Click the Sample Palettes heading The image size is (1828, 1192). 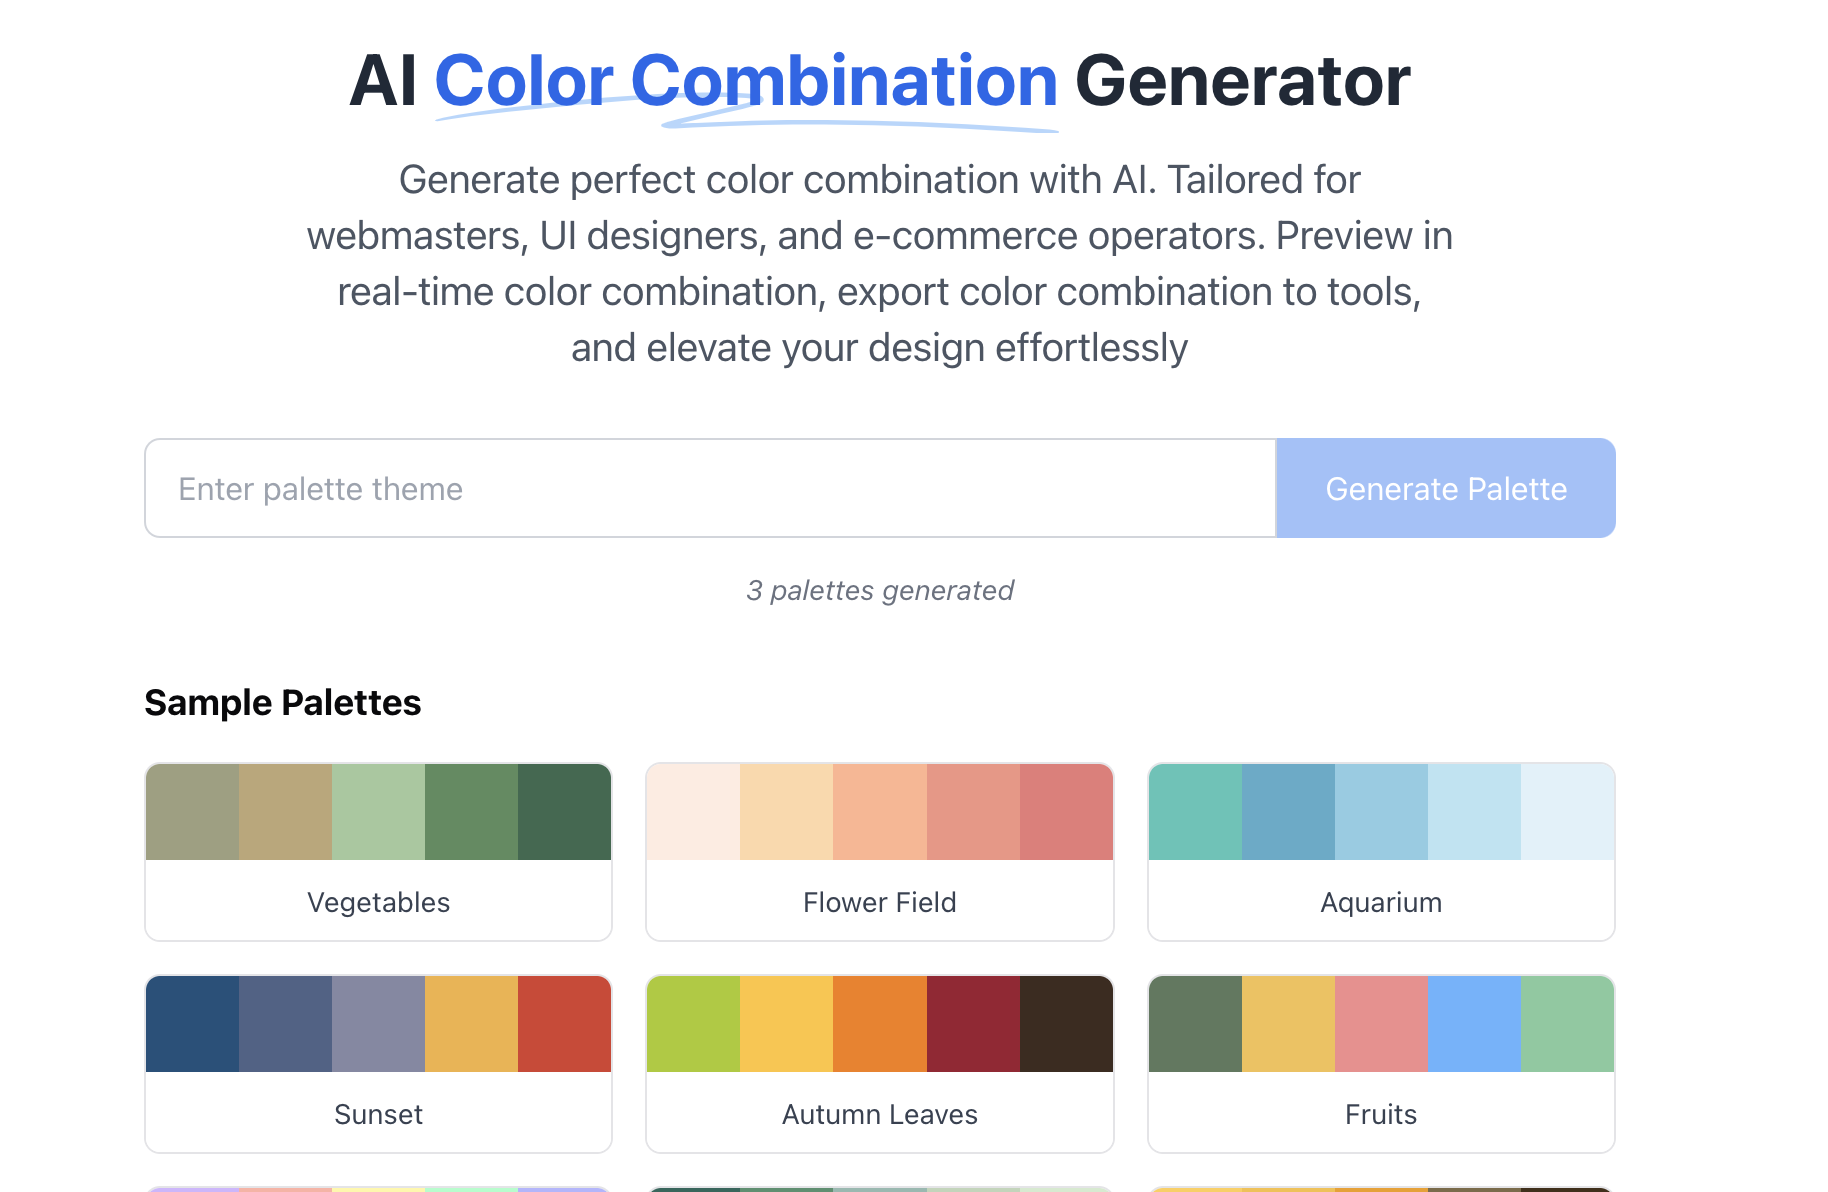[x=283, y=702]
